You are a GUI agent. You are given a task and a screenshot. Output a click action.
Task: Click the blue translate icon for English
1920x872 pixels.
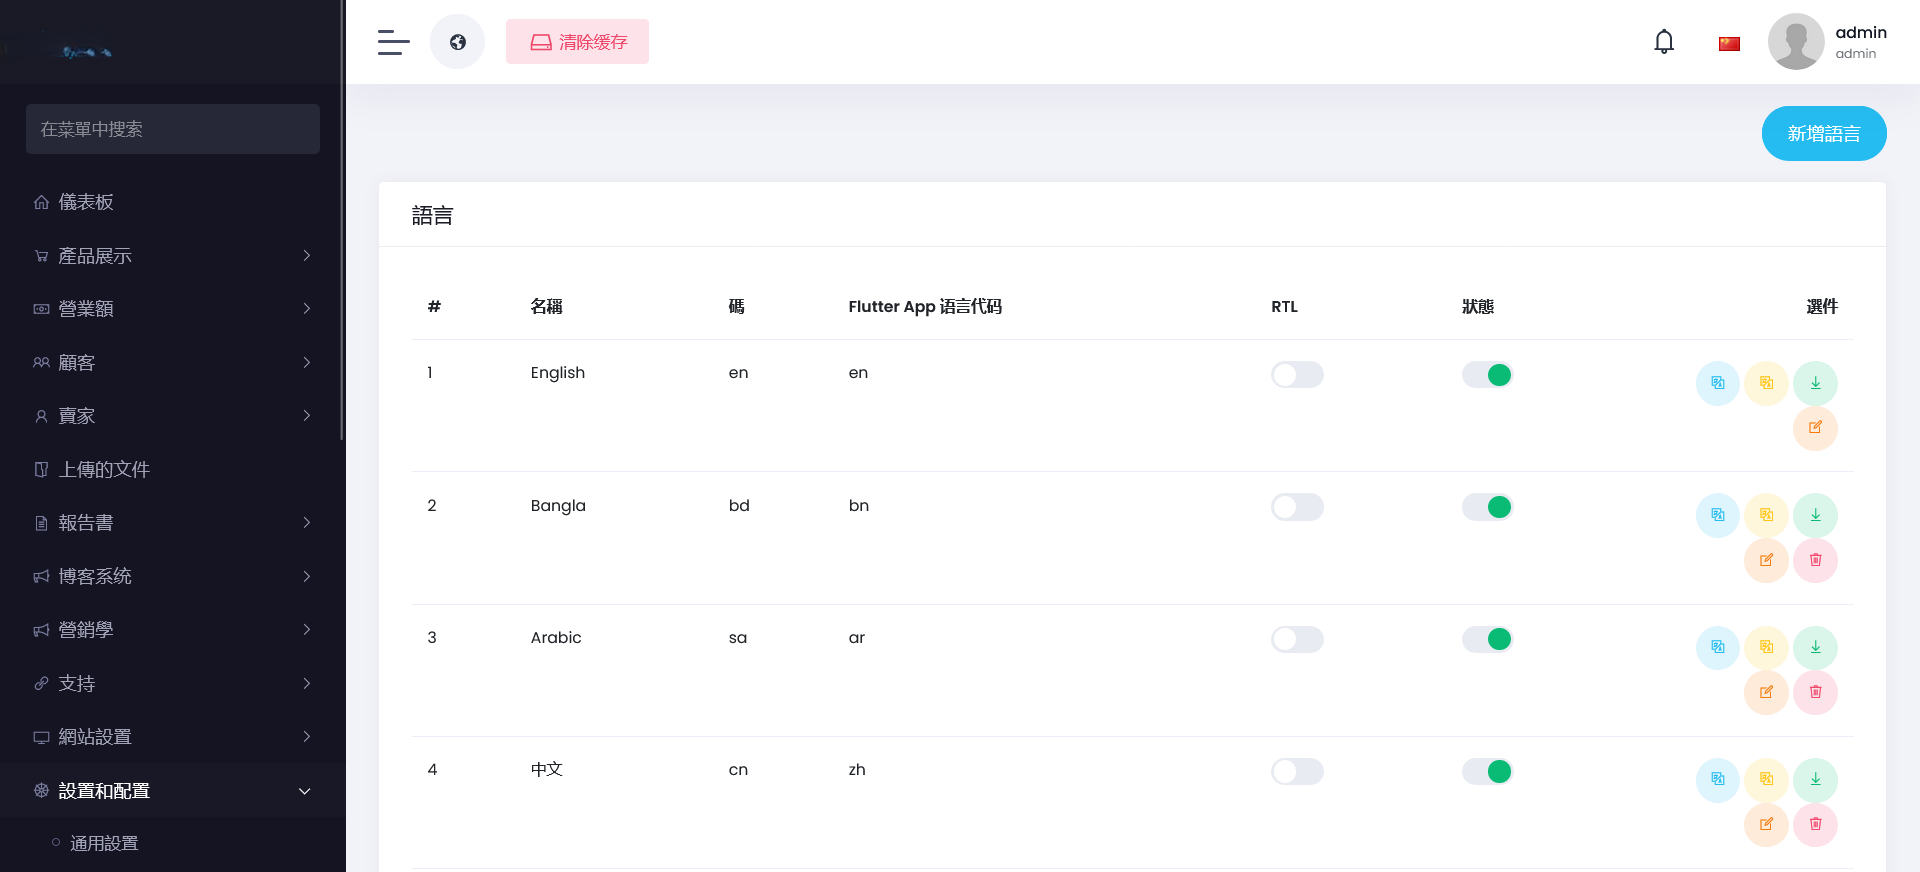1717,383
